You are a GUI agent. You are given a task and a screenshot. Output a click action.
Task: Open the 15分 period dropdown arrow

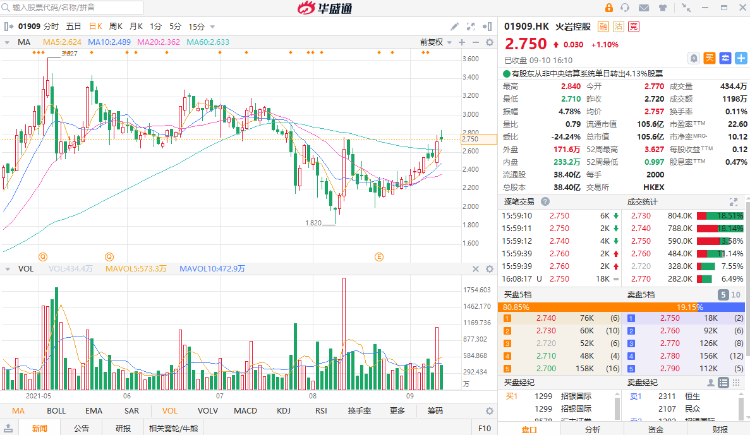tap(213, 27)
